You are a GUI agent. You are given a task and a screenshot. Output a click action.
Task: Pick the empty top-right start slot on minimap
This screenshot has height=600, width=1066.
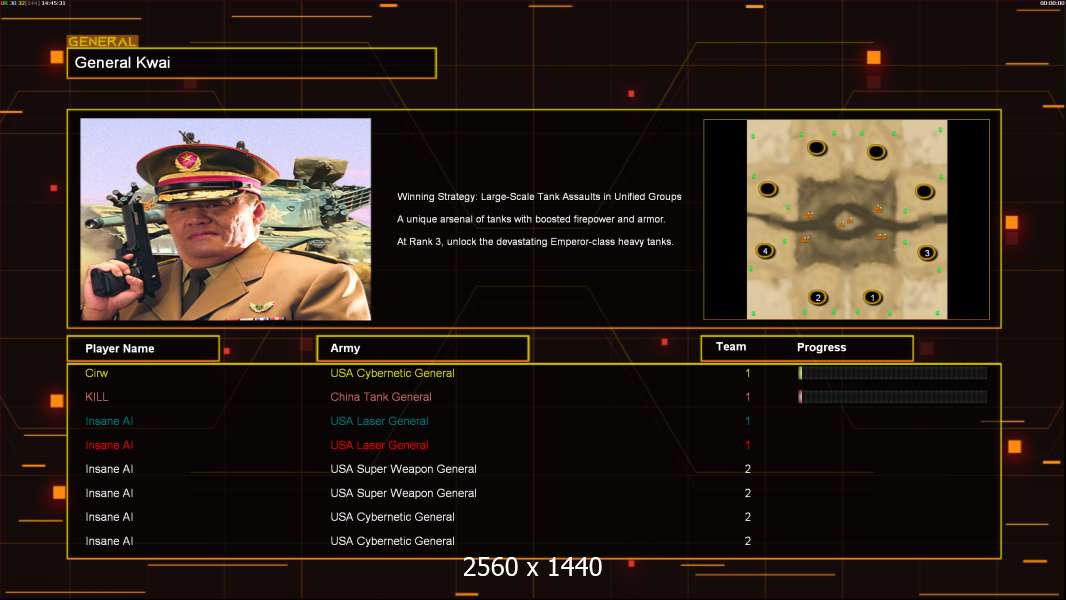(876, 151)
